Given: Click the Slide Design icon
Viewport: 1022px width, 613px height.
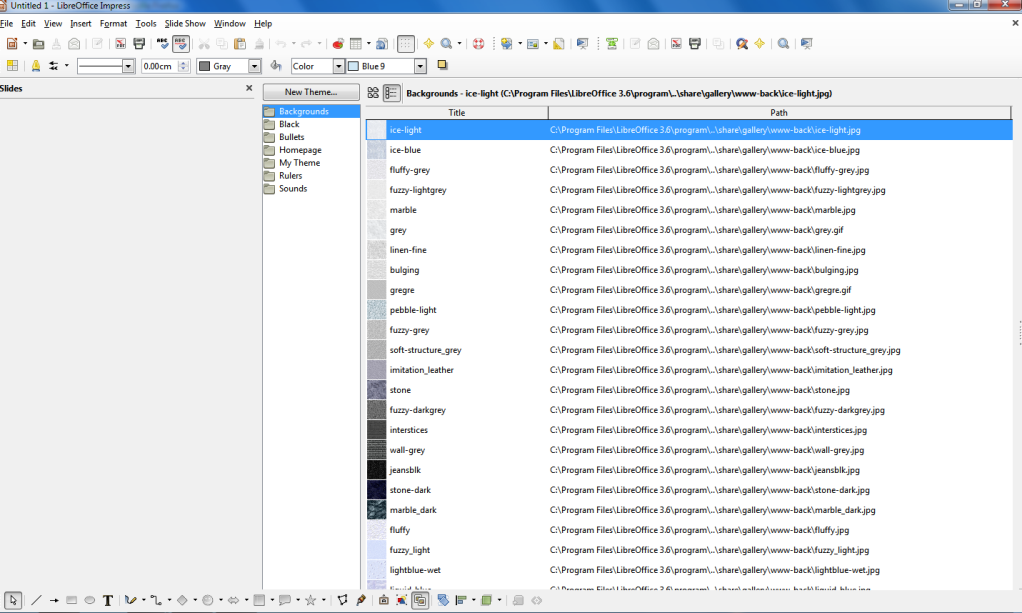Looking at the screenshot, I should coord(559,44).
